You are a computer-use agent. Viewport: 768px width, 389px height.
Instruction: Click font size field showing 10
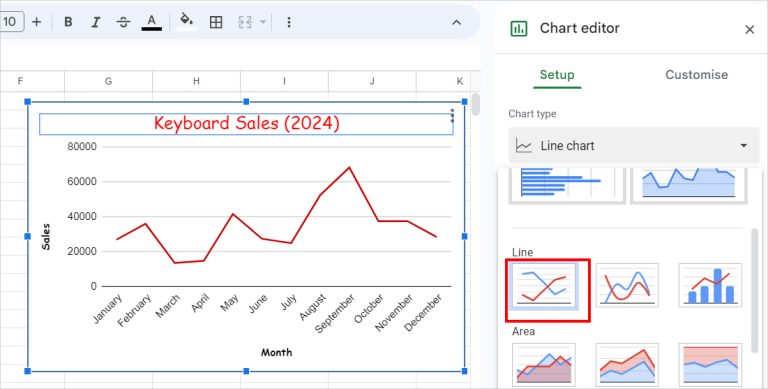[11, 22]
